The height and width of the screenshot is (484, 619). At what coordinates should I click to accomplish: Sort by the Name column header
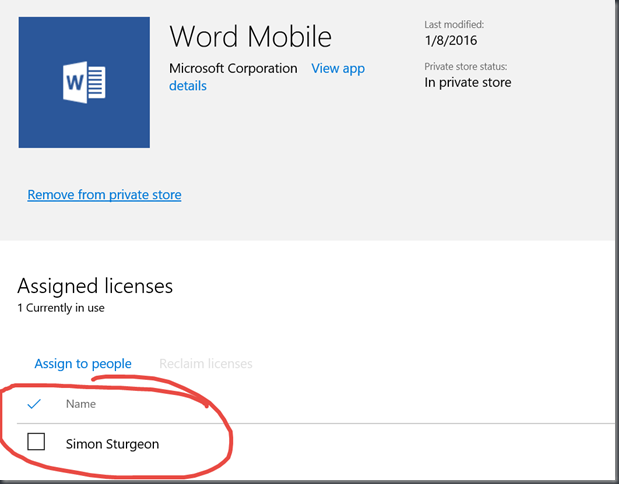pyautogui.click(x=81, y=404)
